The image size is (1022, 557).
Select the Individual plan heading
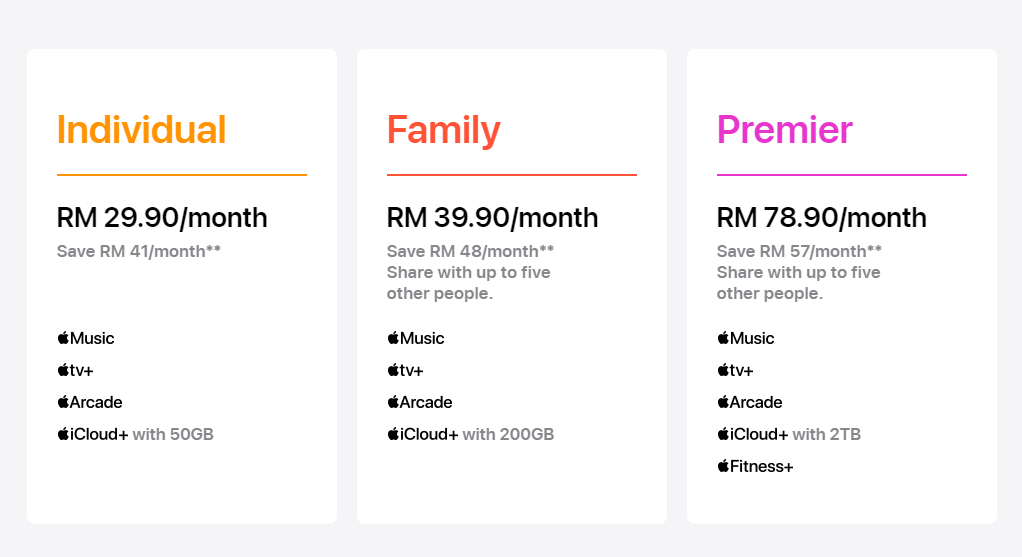tap(141, 129)
